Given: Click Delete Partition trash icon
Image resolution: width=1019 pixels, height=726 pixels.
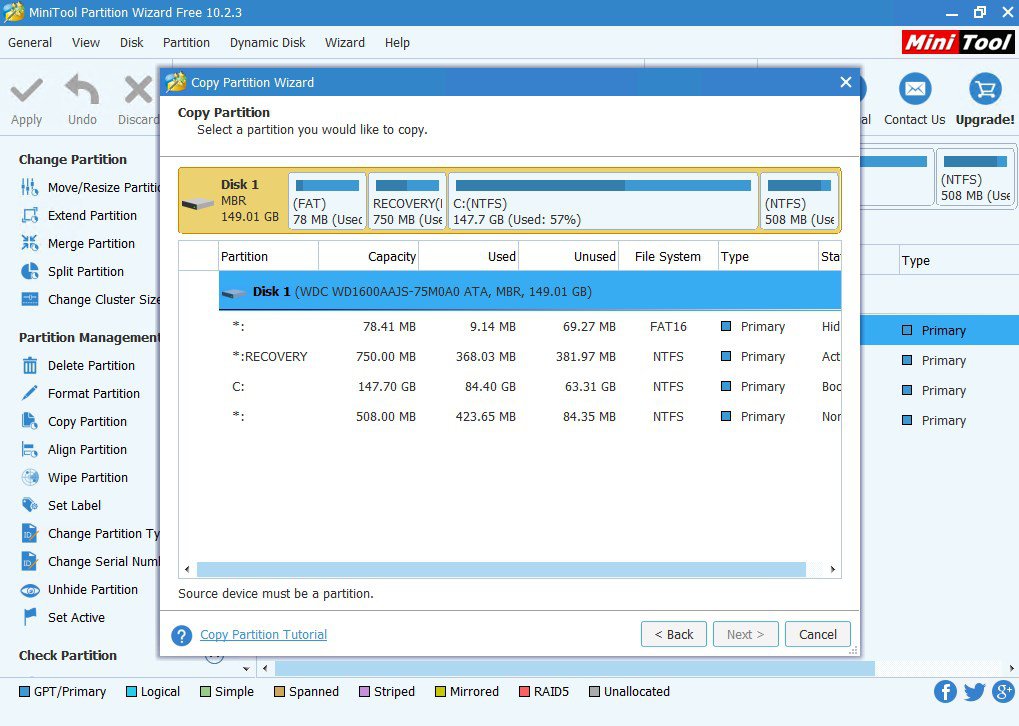Looking at the screenshot, I should click(29, 365).
